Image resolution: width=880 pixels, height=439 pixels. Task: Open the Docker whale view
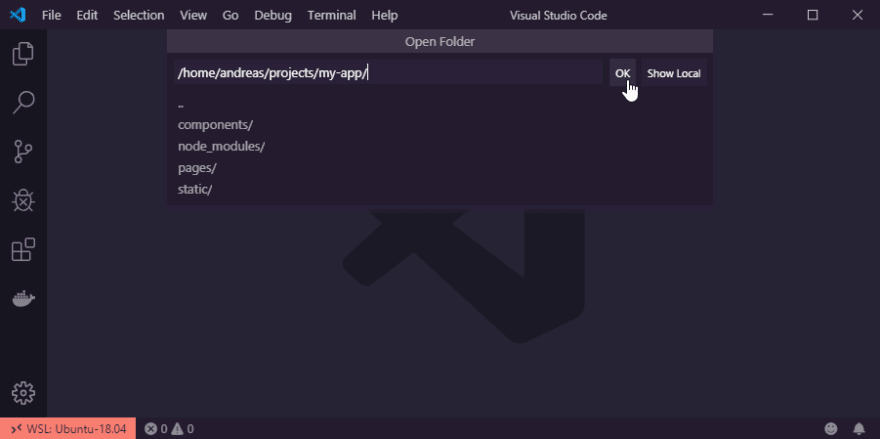[23, 299]
